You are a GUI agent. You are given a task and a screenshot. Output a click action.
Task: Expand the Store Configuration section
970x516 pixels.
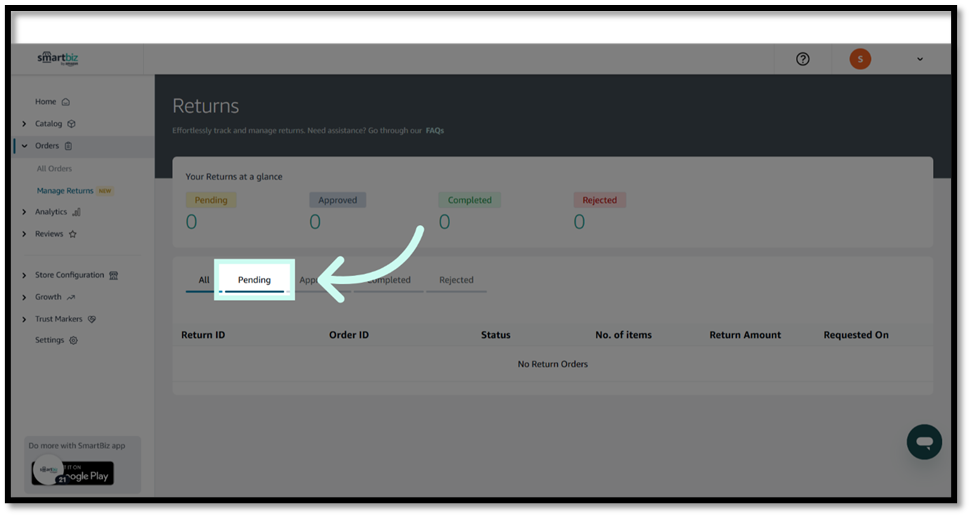pos(24,275)
